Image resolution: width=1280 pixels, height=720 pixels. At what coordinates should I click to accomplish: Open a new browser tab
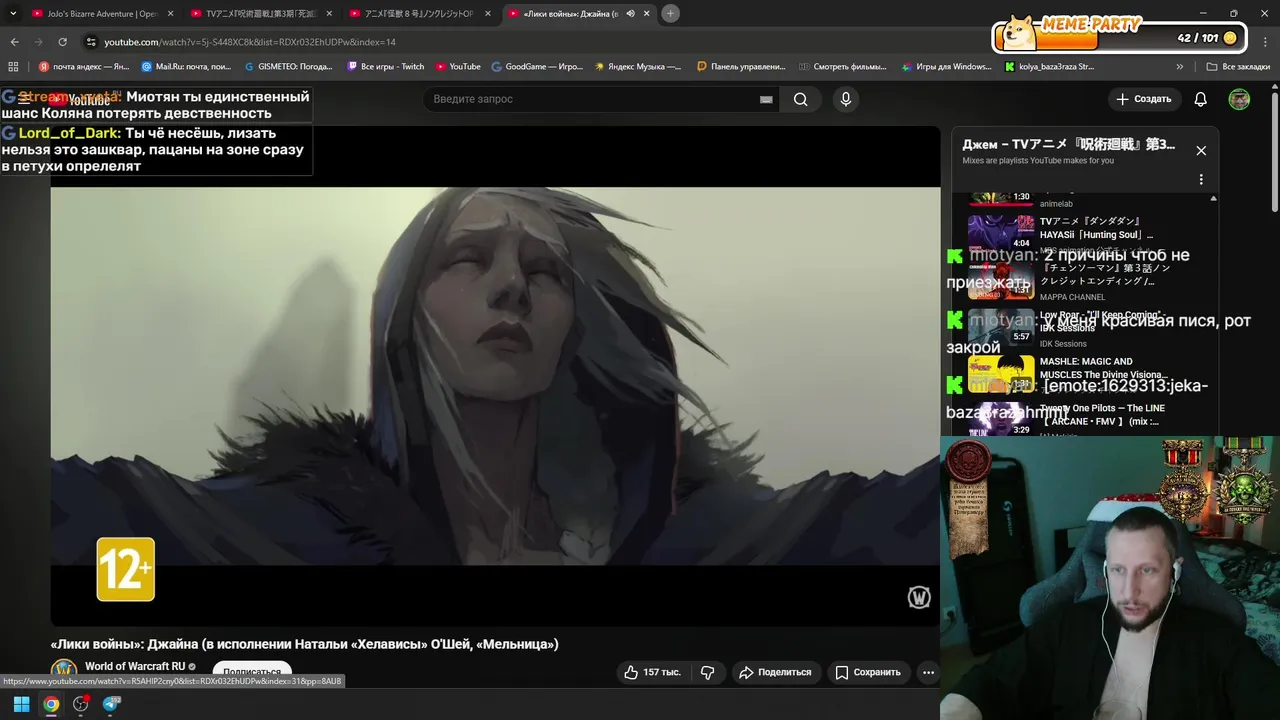tap(670, 13)
